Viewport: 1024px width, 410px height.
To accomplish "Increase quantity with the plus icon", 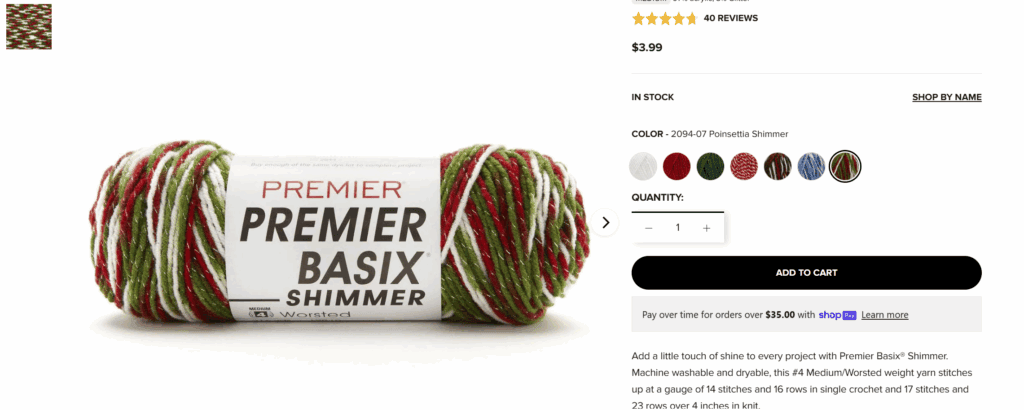I will pos(706,228).
